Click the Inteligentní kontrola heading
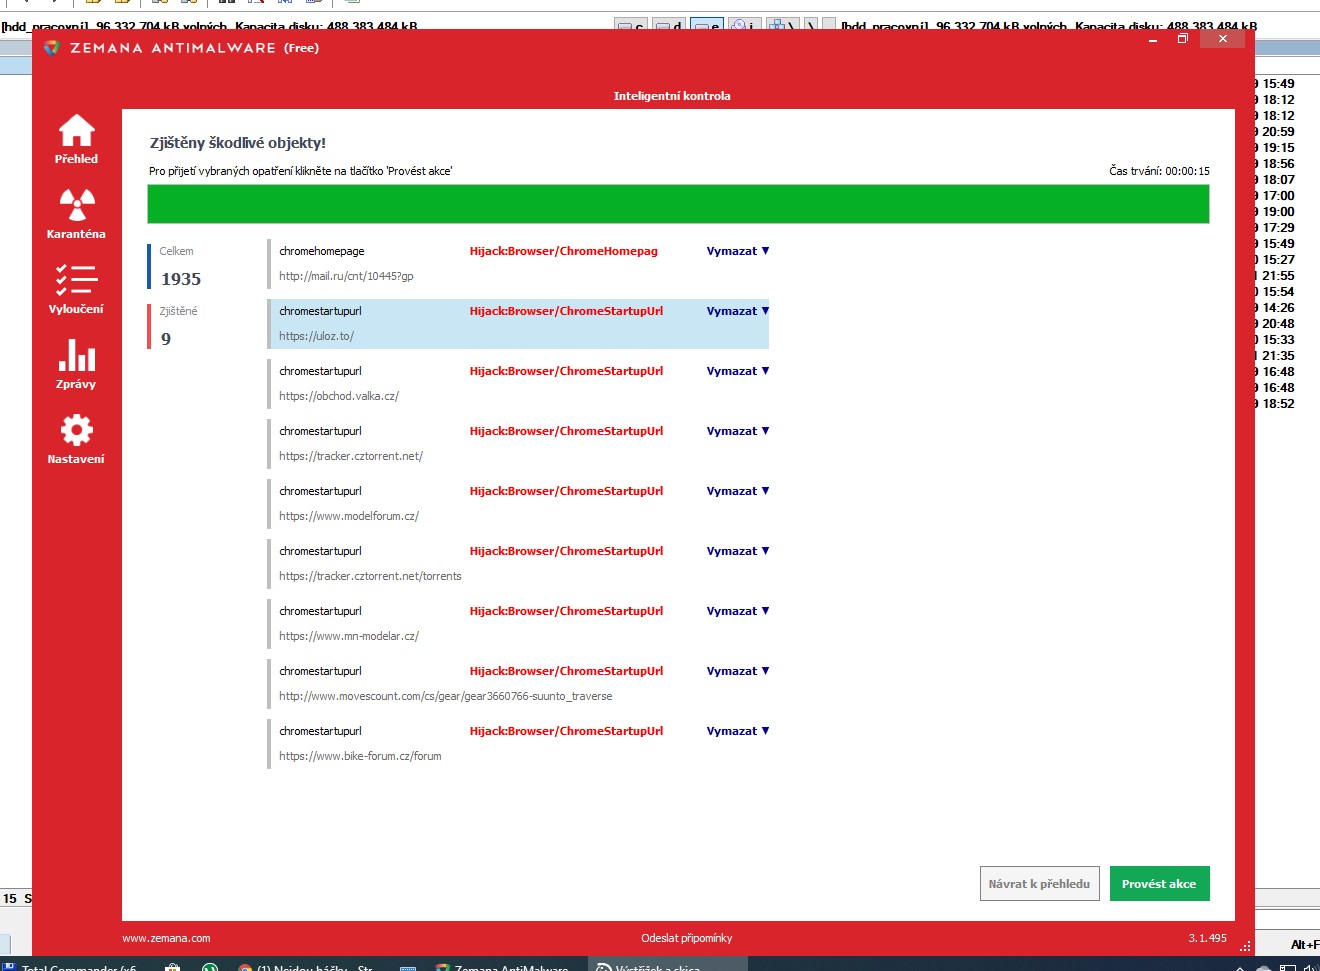The height and width of the screenshot is (971, 1320). click(x=672, y=96)
